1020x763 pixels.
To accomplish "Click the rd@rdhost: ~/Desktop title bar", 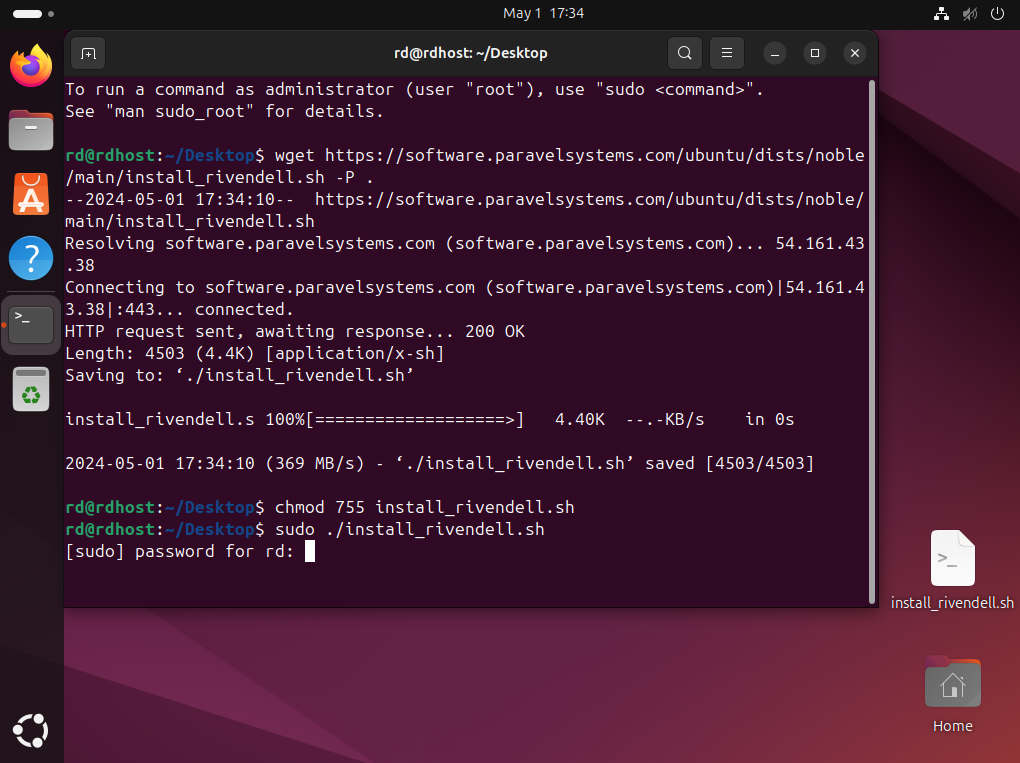I will point(470,53).
